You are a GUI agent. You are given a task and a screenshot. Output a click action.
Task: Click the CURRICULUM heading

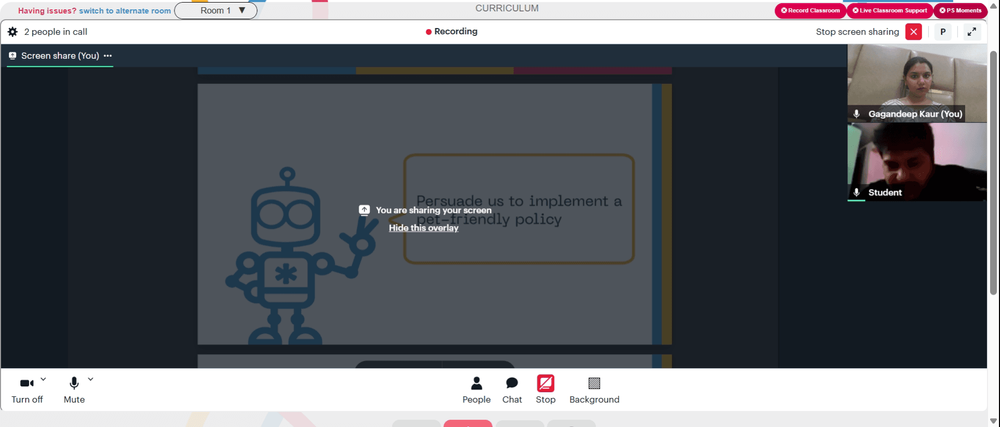507,8
